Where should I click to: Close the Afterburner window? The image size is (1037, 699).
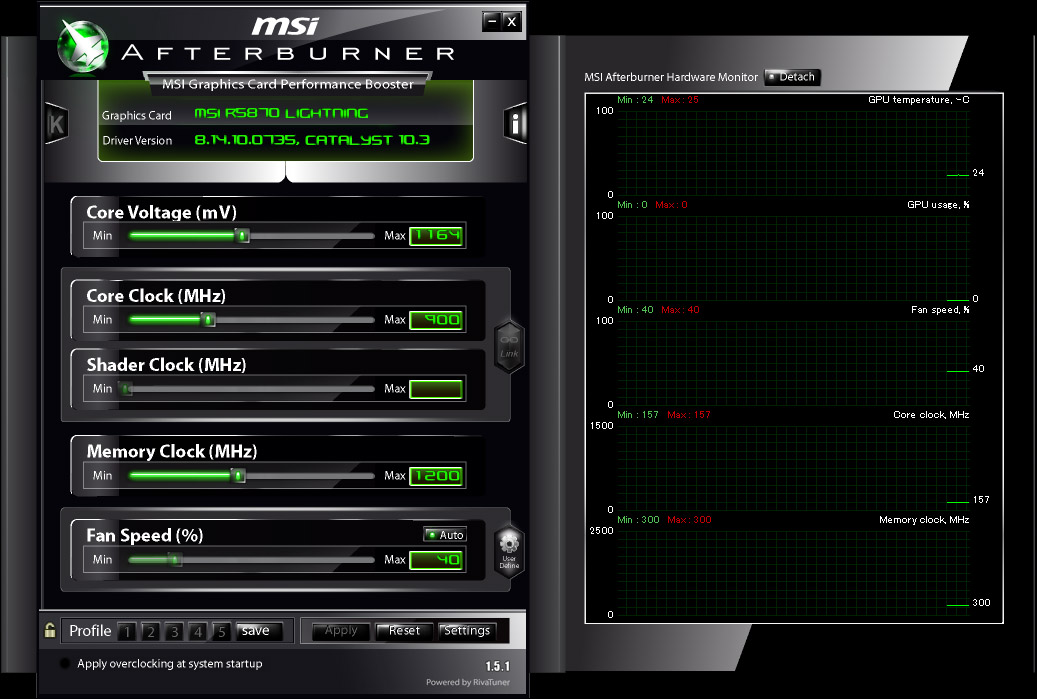[511, 22]
